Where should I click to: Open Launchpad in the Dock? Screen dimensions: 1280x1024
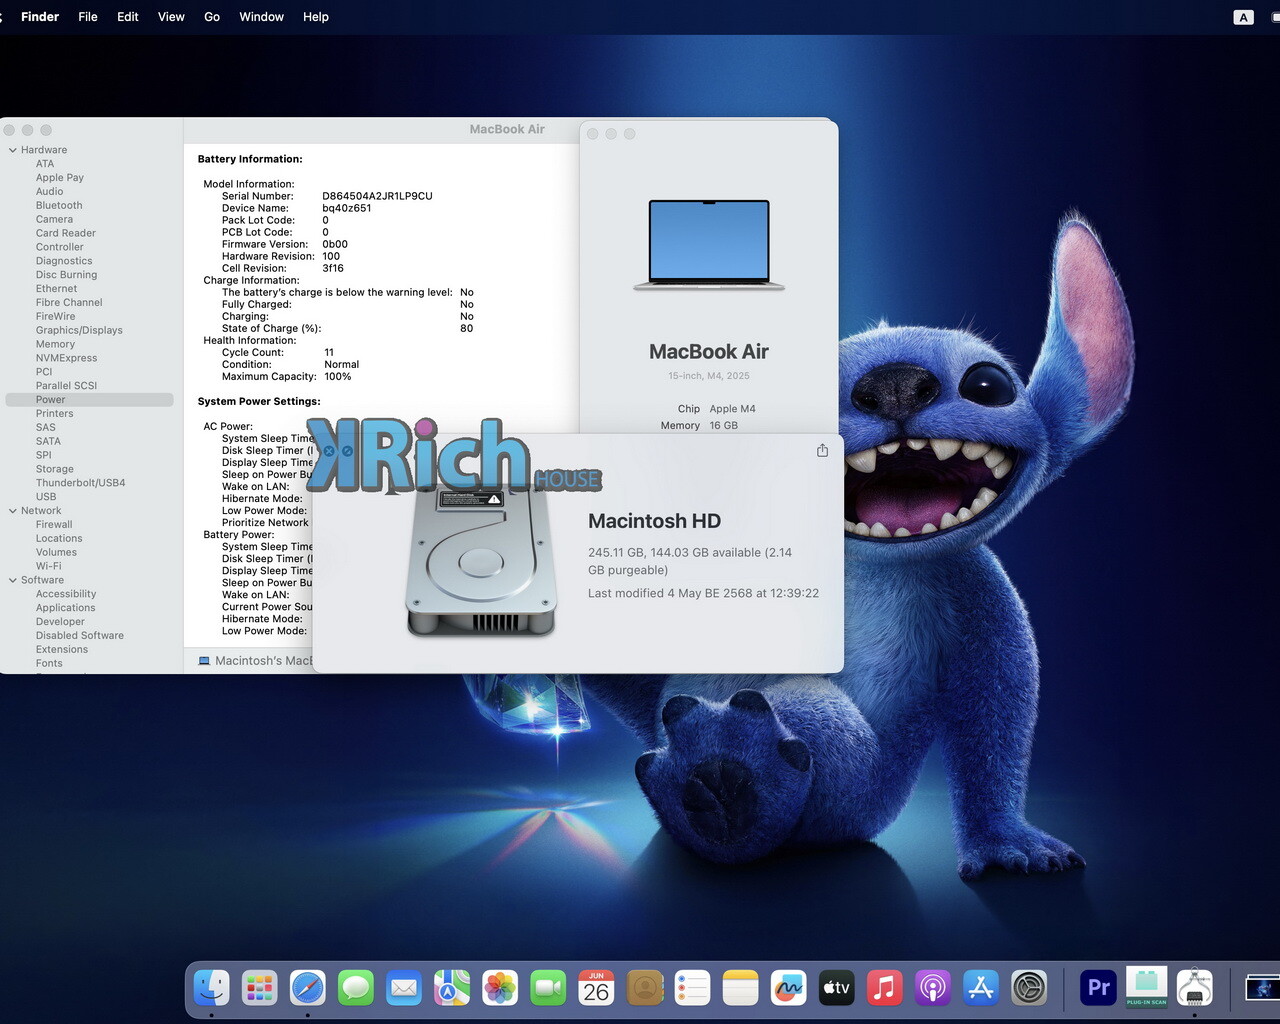[260, 988]
